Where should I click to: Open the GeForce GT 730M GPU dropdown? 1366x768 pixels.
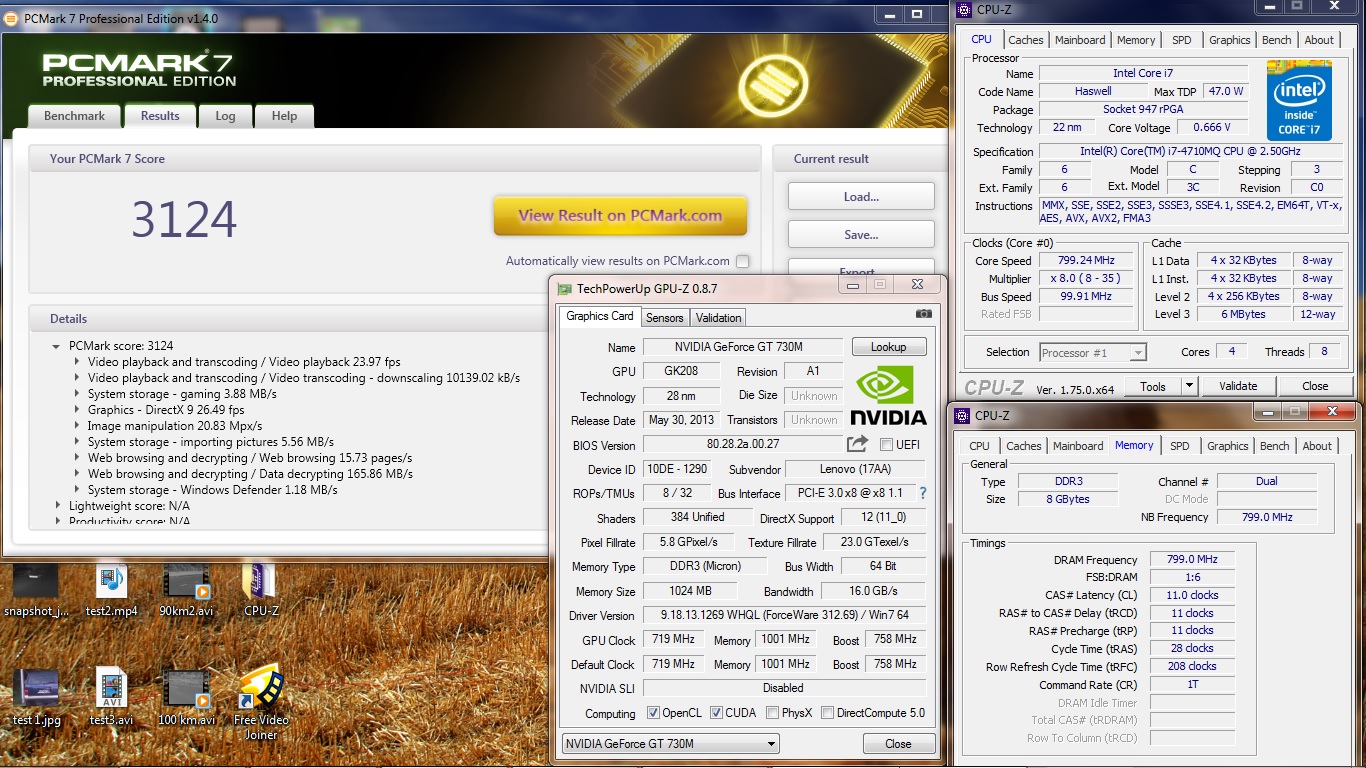pos(670,744)
